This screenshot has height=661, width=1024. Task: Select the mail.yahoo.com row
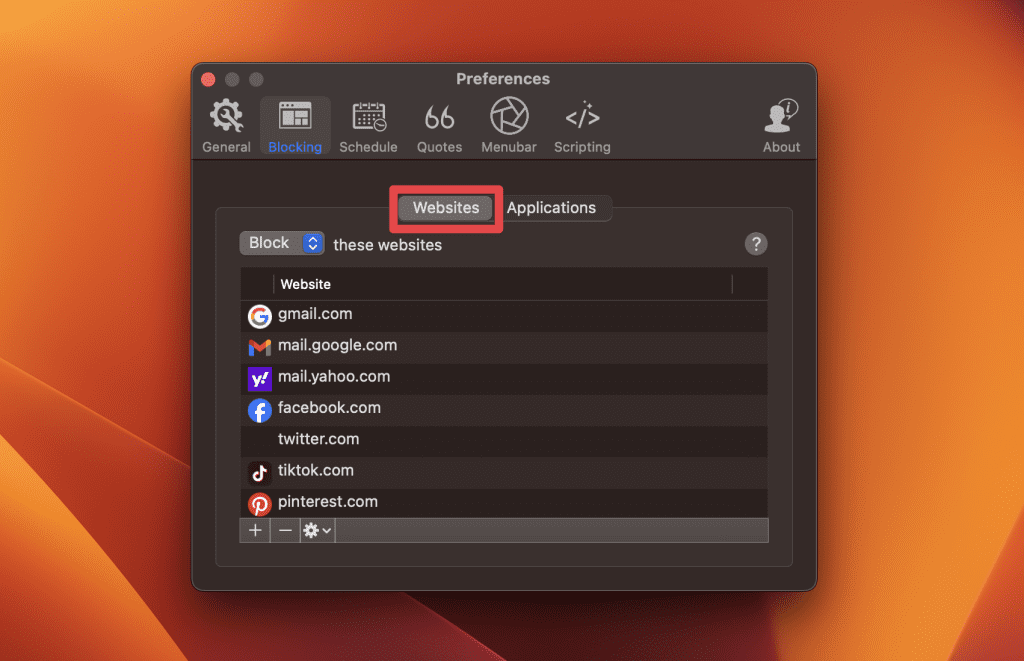tap(504, 378)
